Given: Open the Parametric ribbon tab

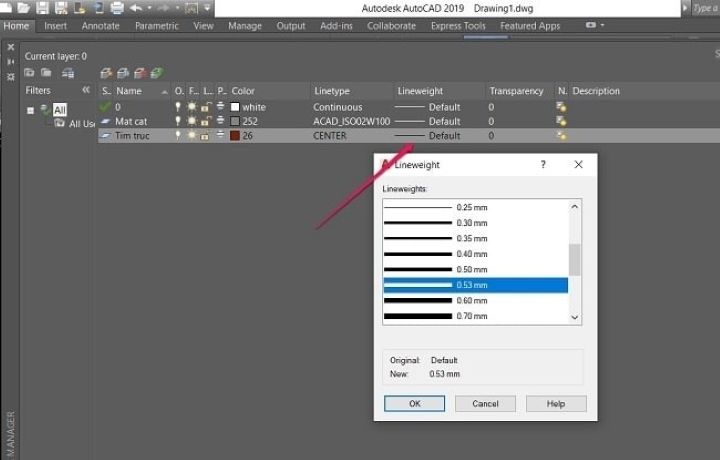Looking at the screenshot, I should [157, 26].
